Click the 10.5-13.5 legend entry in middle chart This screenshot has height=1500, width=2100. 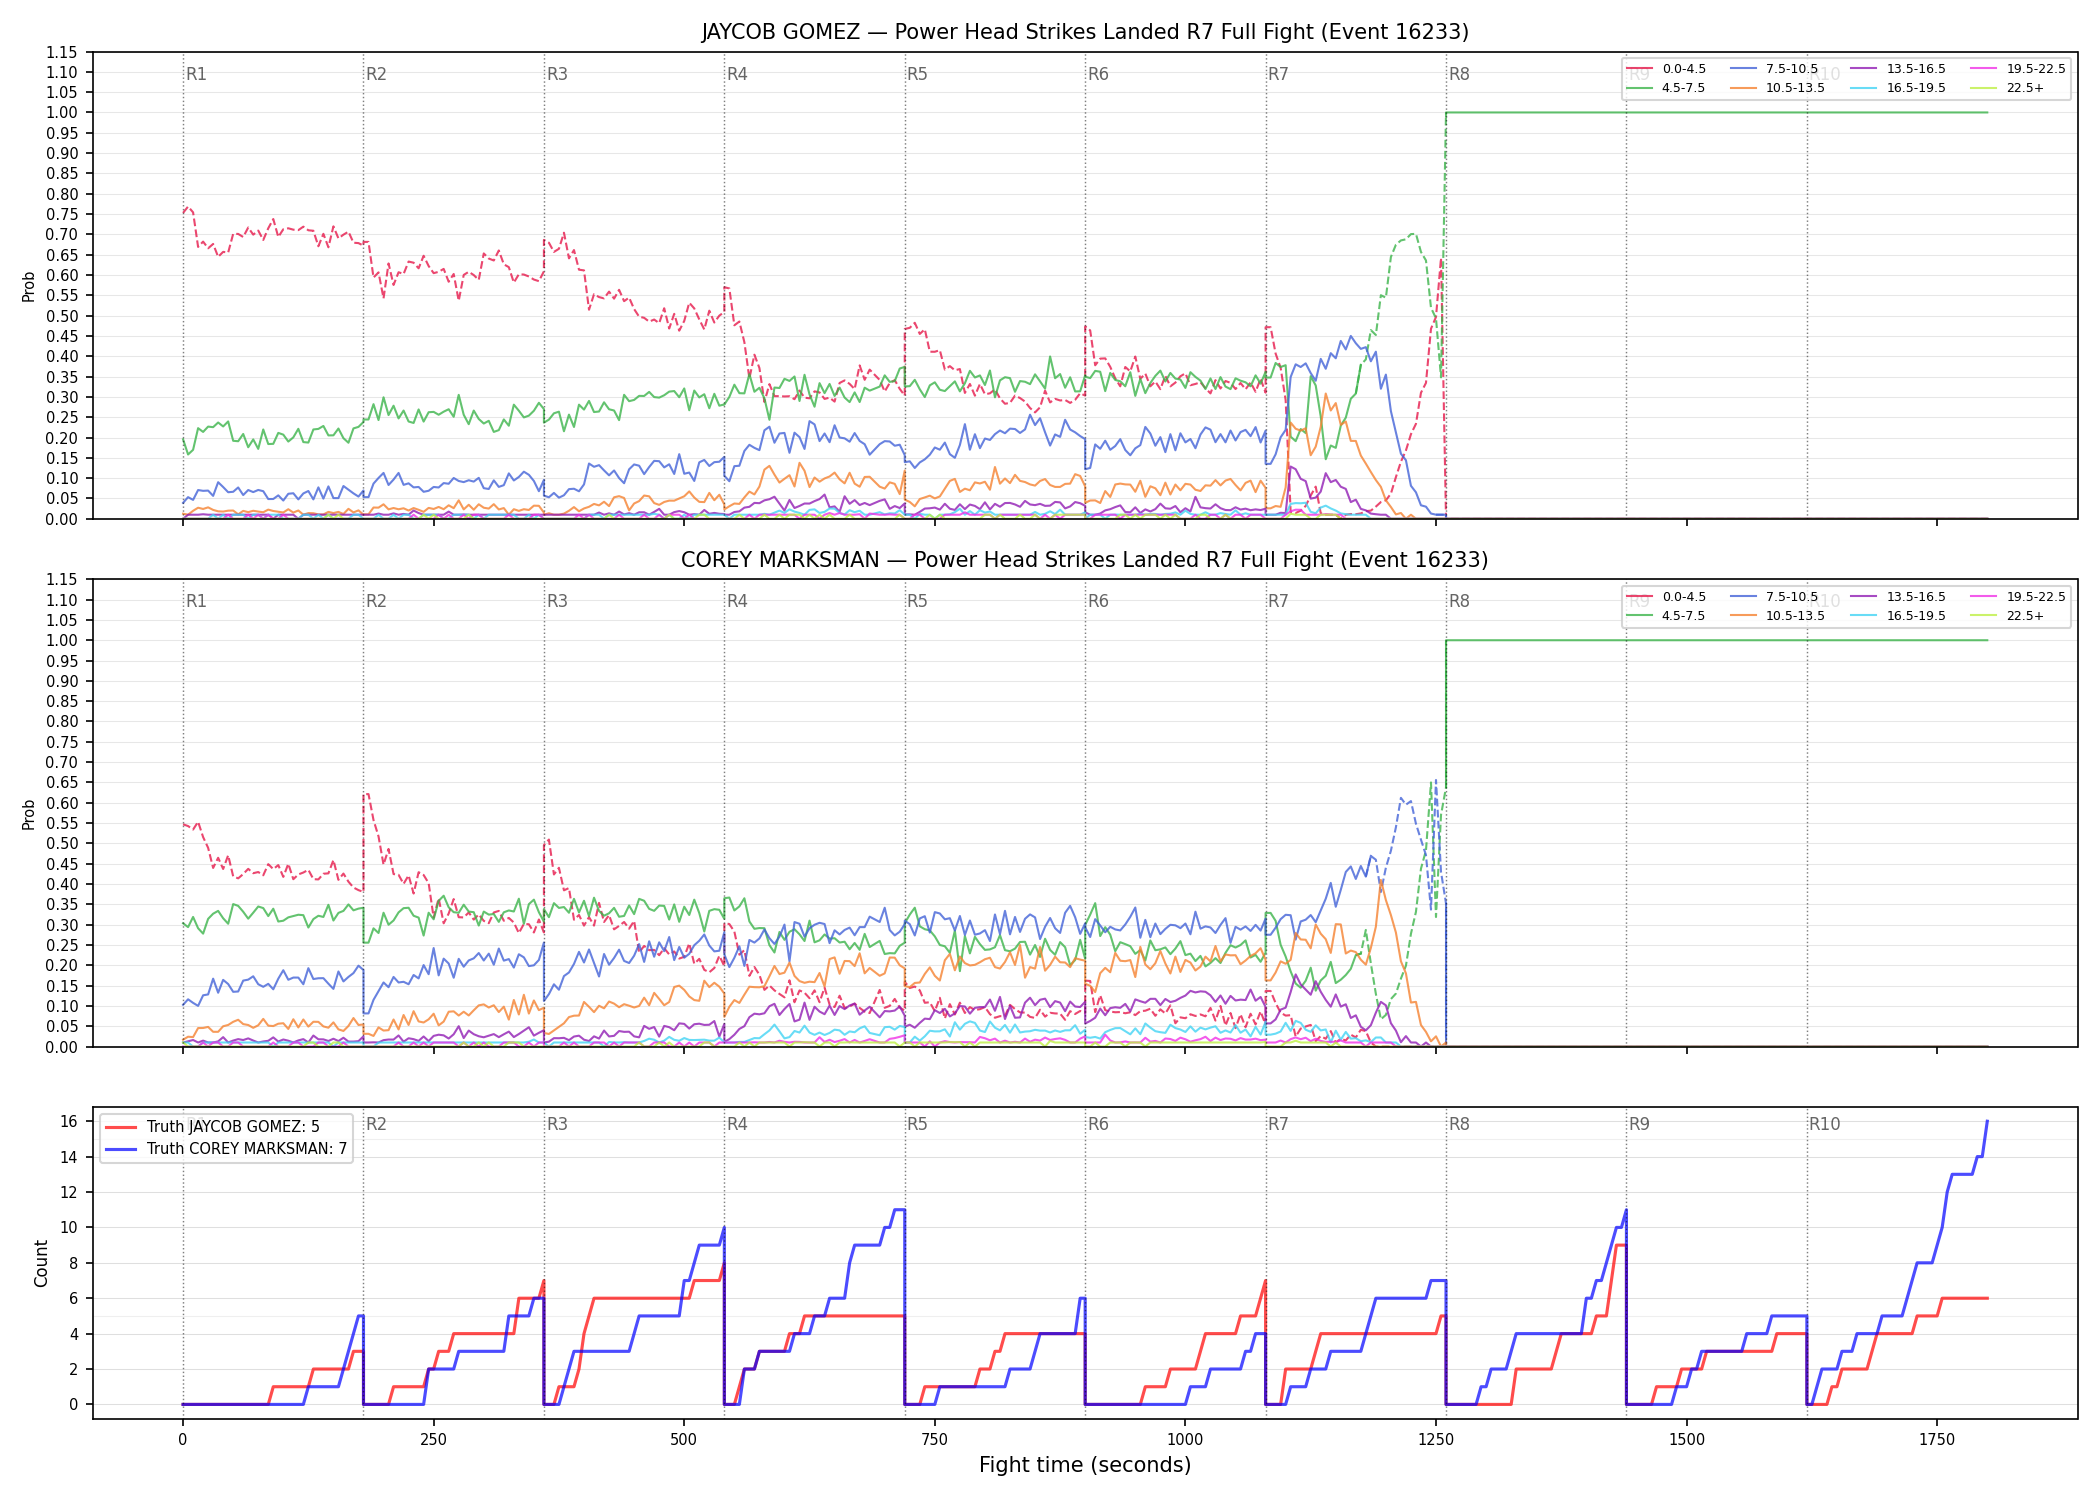click(1778, 616)
